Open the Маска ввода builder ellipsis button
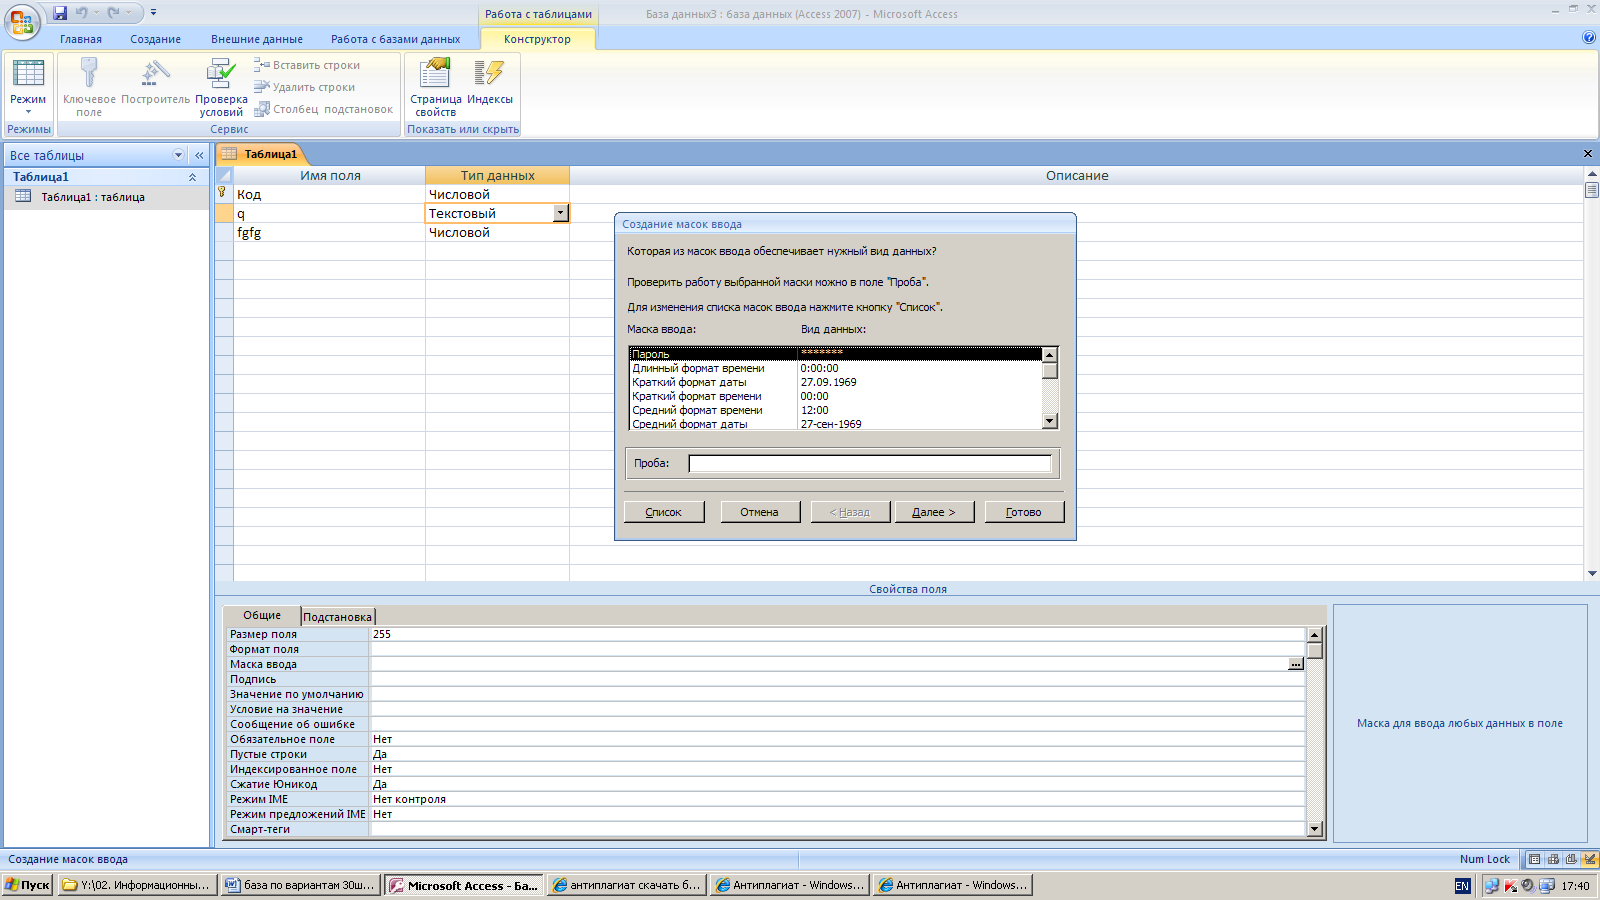1600x900 pixels. click(1296, 664)
